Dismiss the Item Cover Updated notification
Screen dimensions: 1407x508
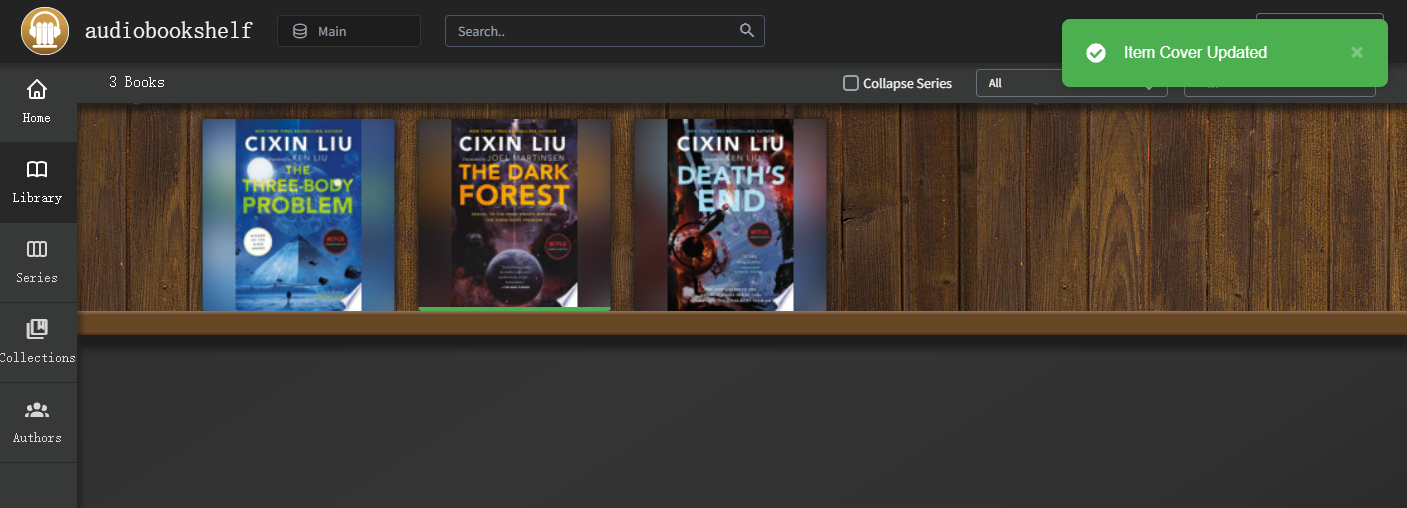tap(1357, 52)
